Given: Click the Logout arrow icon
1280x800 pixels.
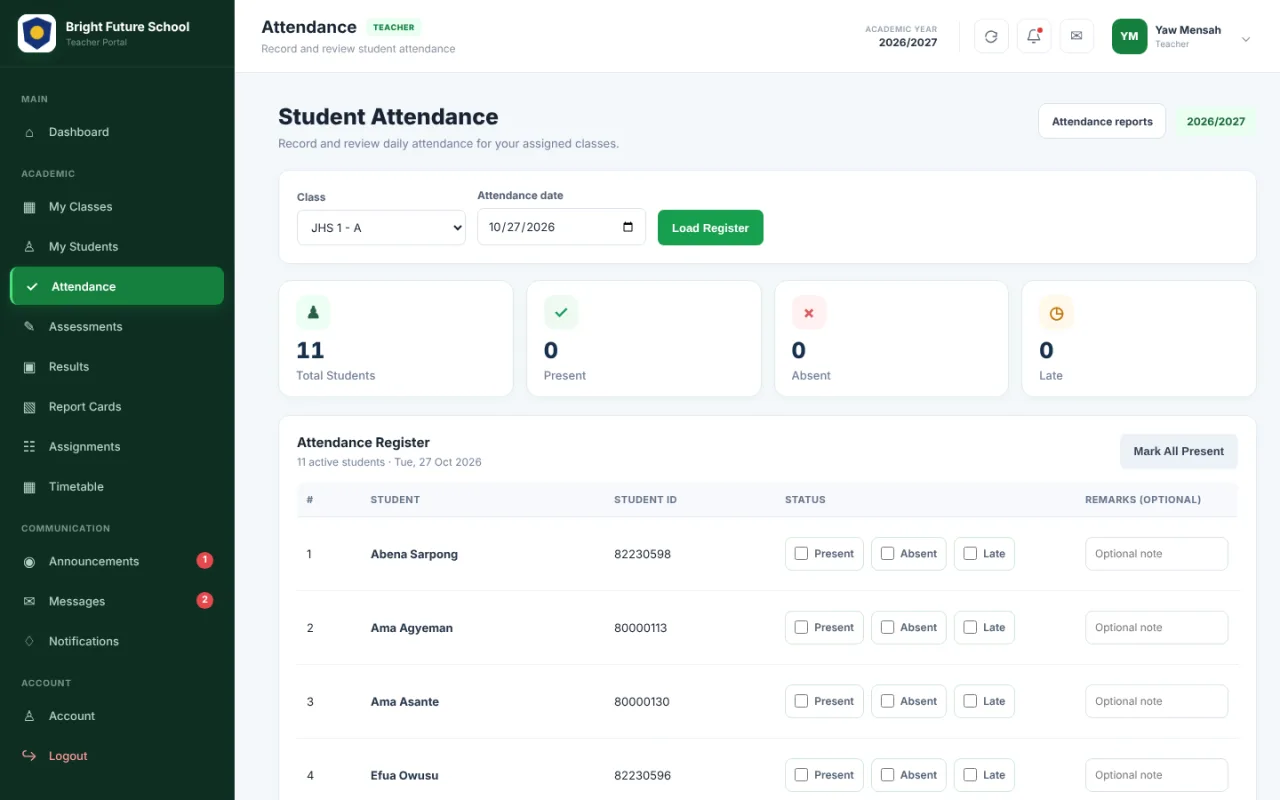Looking at the screenshot, I should 29,756.
